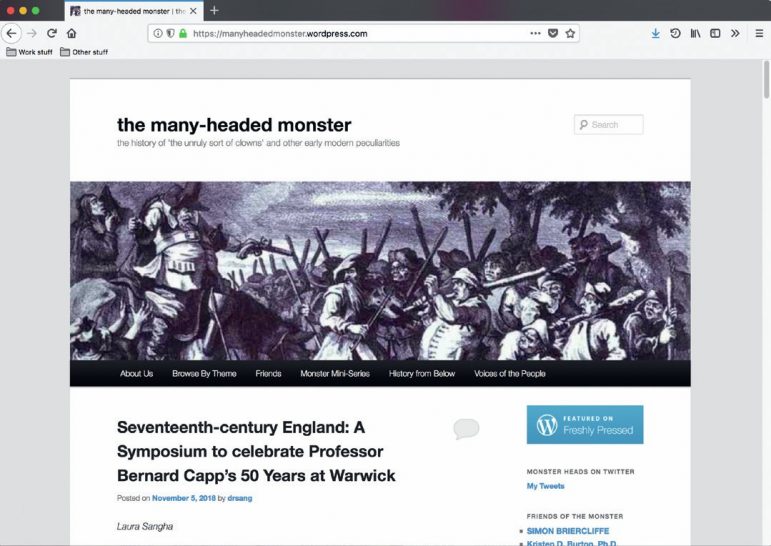Click the WordPress logo in badge
Image resolution: width=771 pixels, height=546 pixels.
pos(547,425)
